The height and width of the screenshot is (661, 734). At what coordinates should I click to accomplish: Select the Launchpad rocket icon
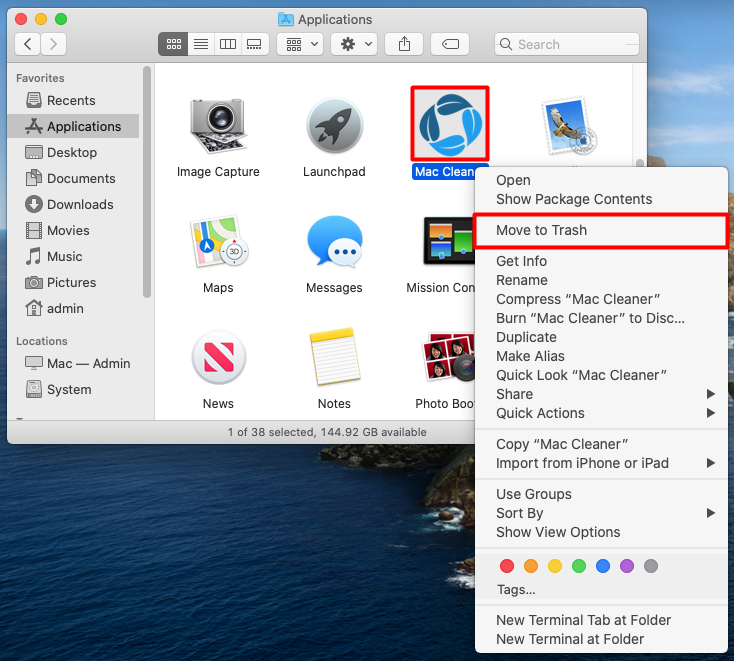click(x=334, y=125)
